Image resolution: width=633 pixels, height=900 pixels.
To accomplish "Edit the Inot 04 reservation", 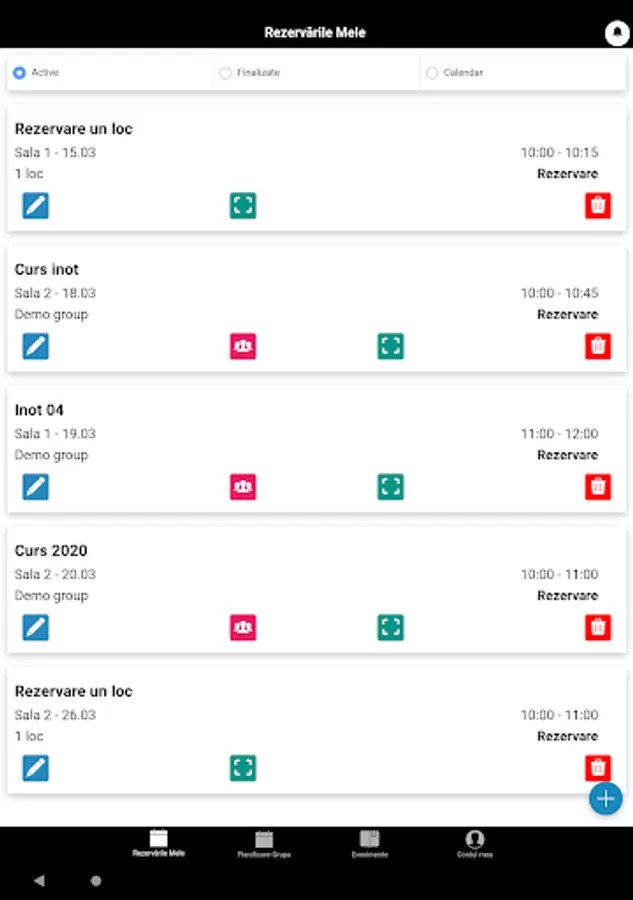I will 36,487.
